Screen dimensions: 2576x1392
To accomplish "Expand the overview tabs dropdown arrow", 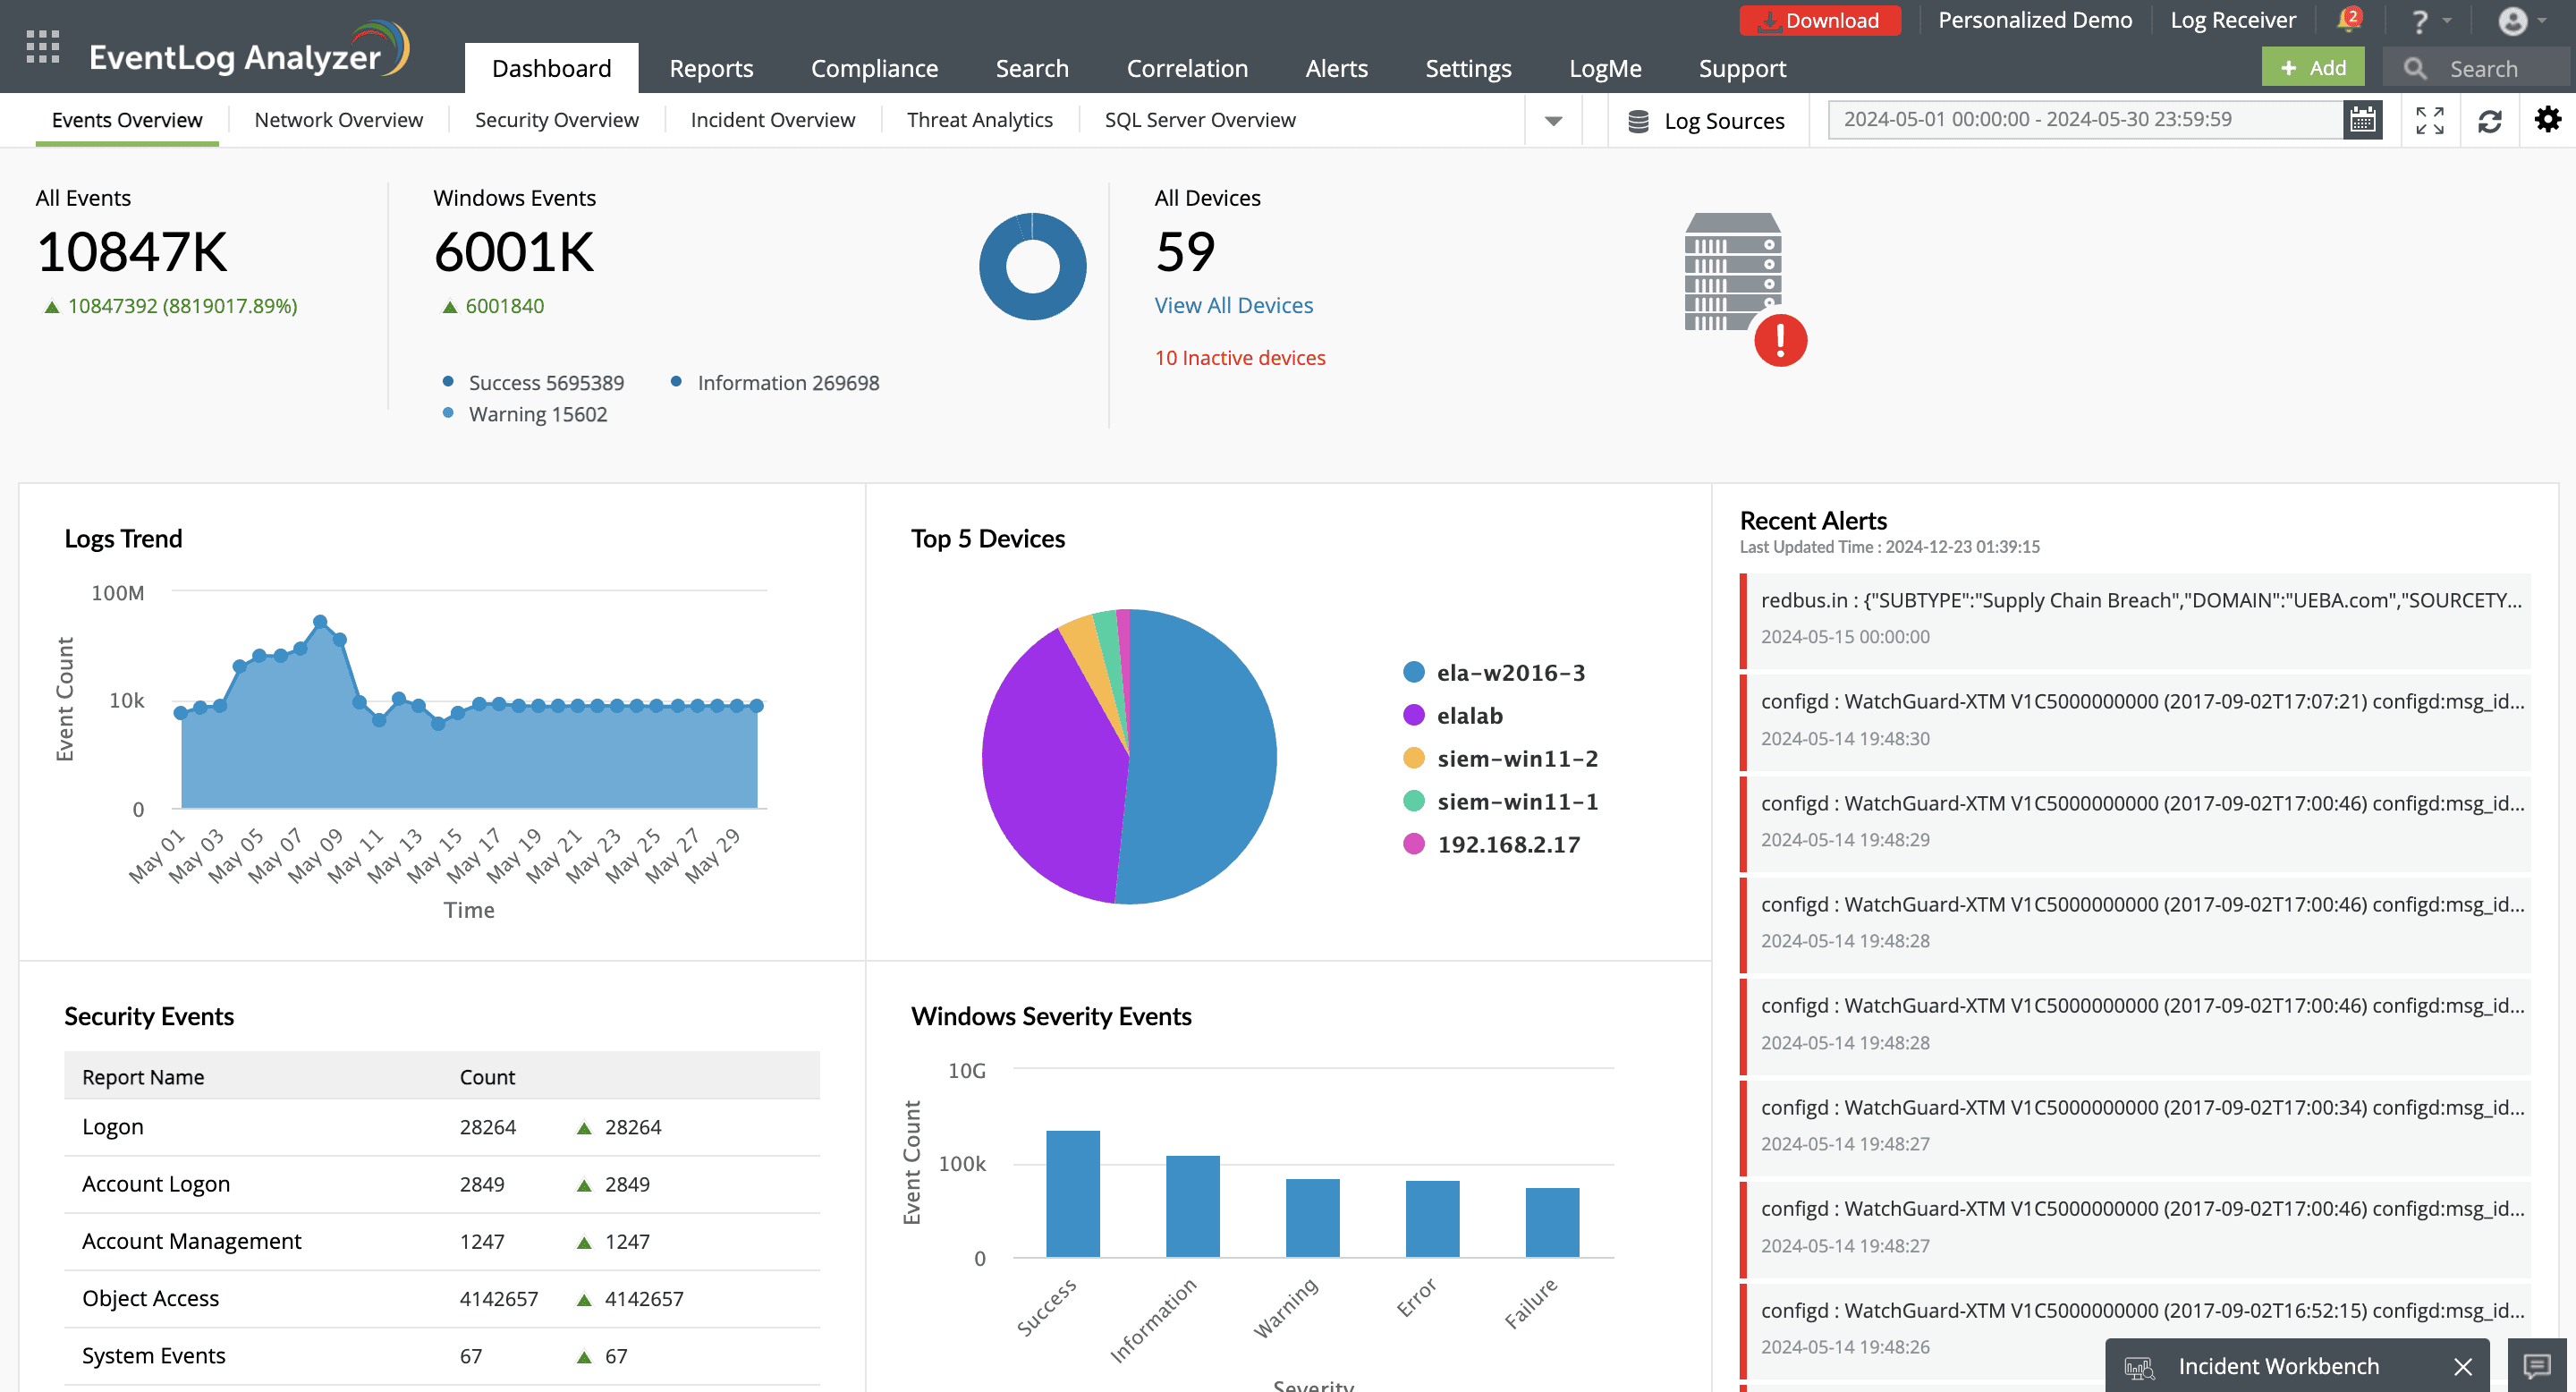I will [1552, 121].
